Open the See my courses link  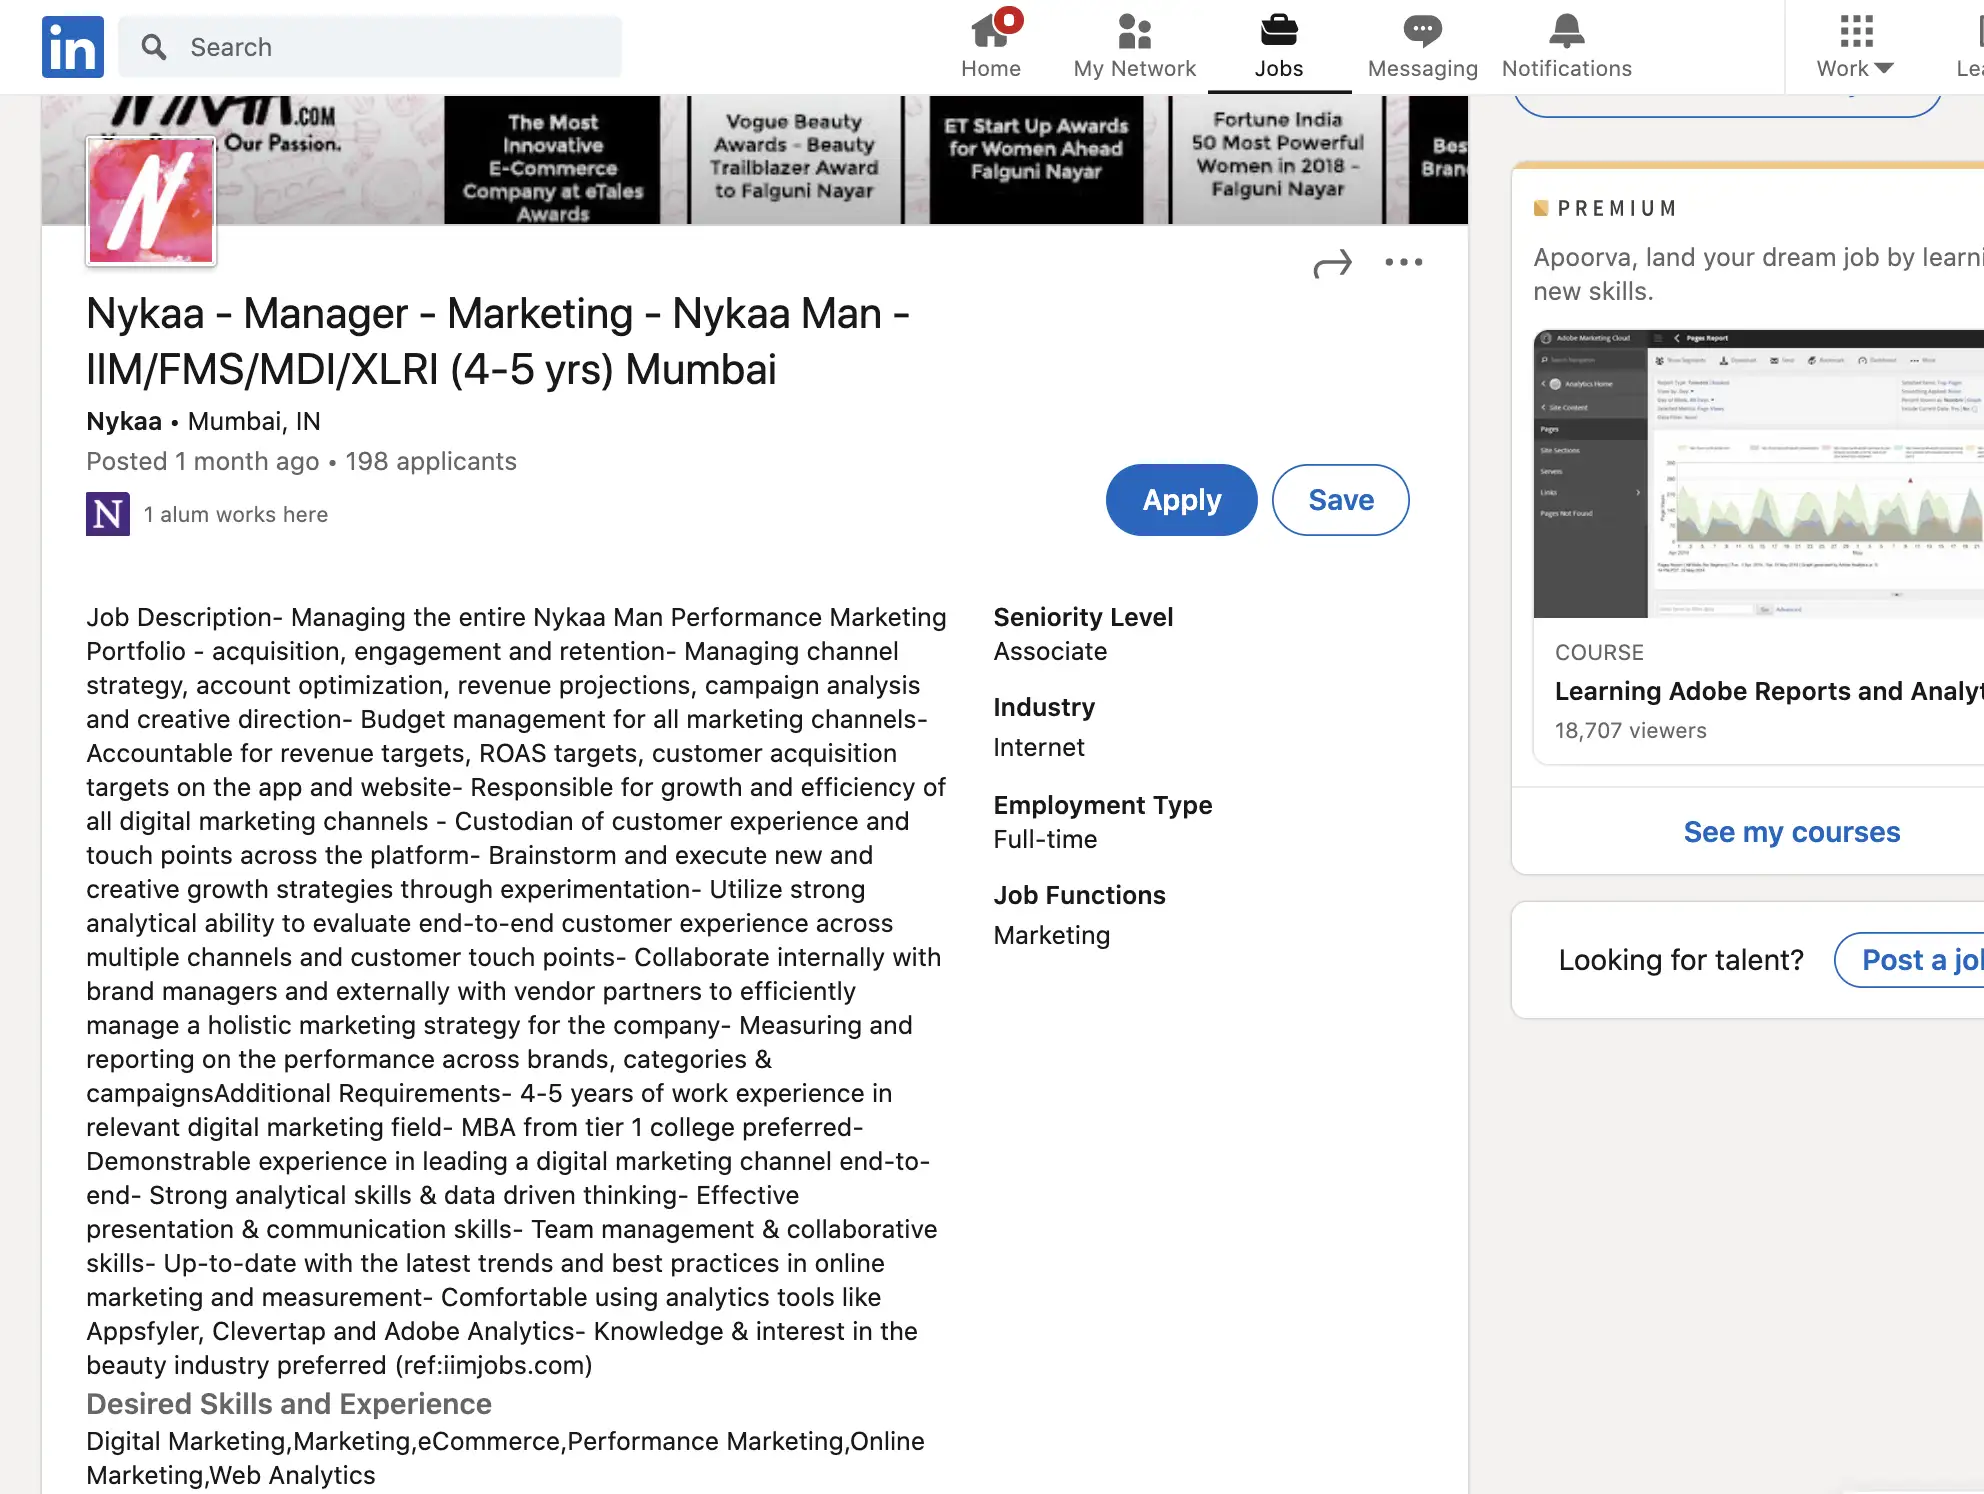[x=1791, y=832]
